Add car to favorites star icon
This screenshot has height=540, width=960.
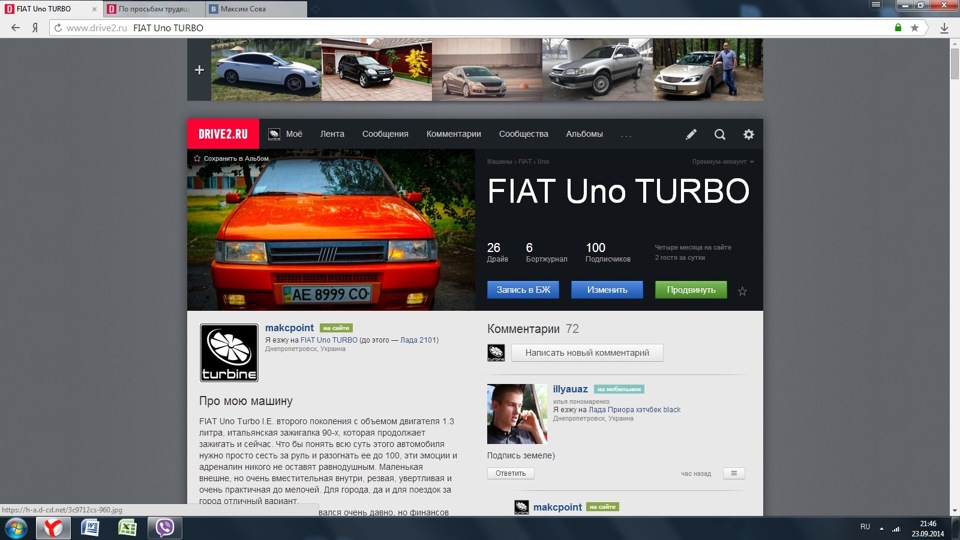[x=742, y=291]
